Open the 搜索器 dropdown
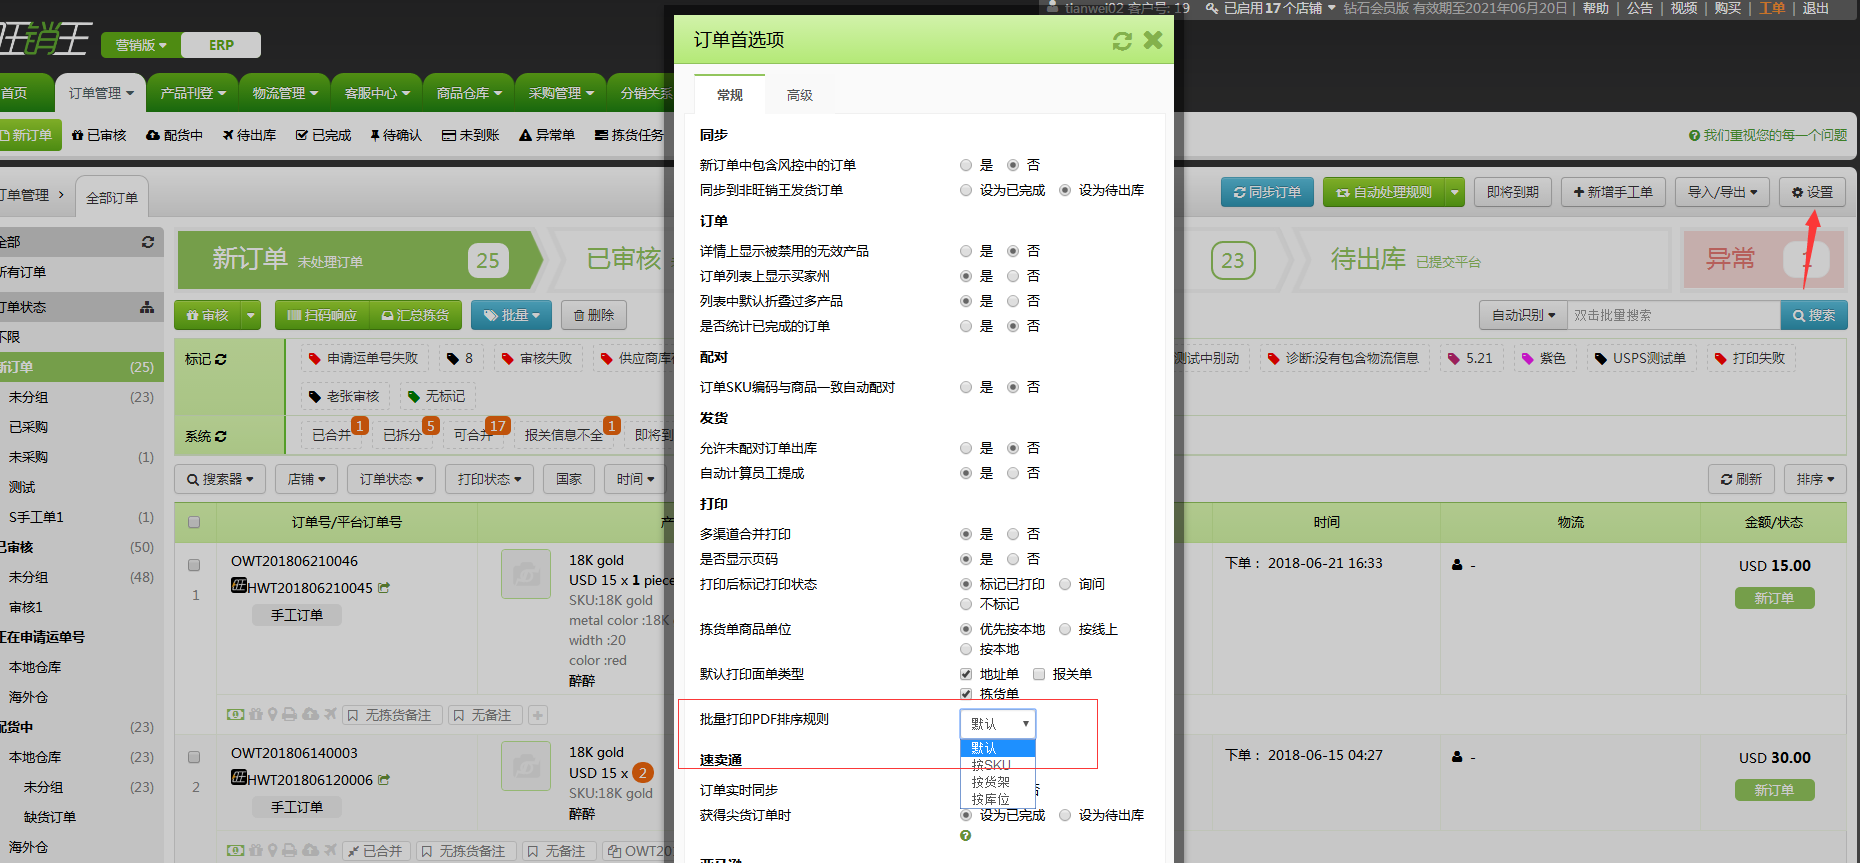 click(220, 479)
